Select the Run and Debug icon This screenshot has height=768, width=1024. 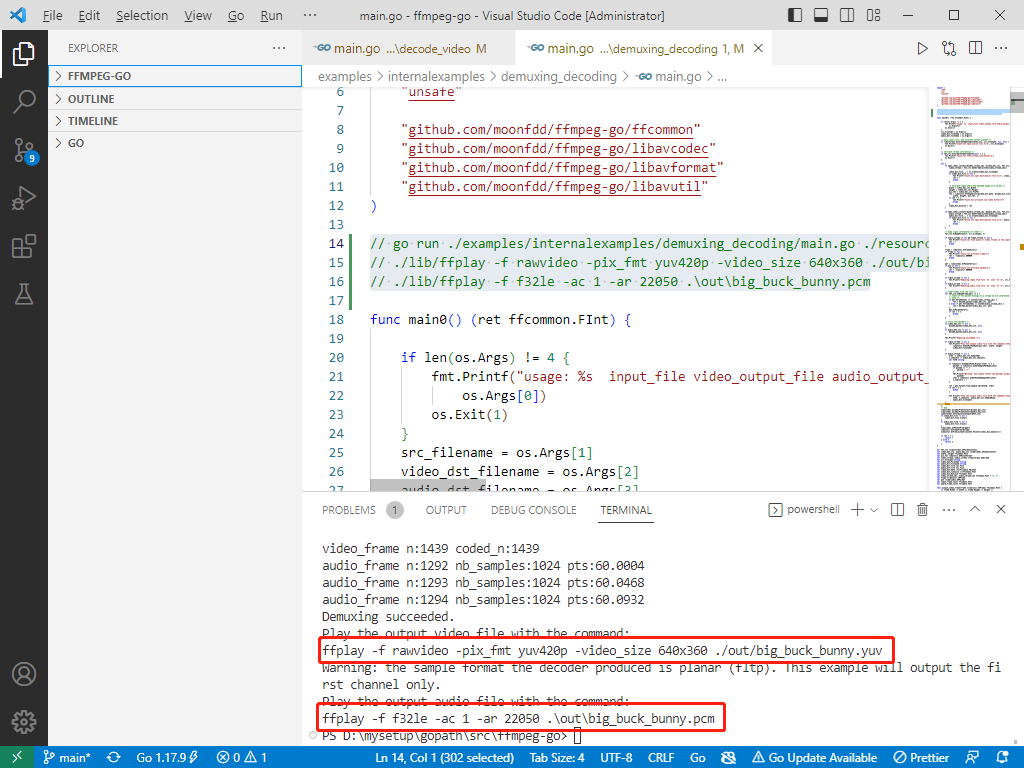(24, 196)
